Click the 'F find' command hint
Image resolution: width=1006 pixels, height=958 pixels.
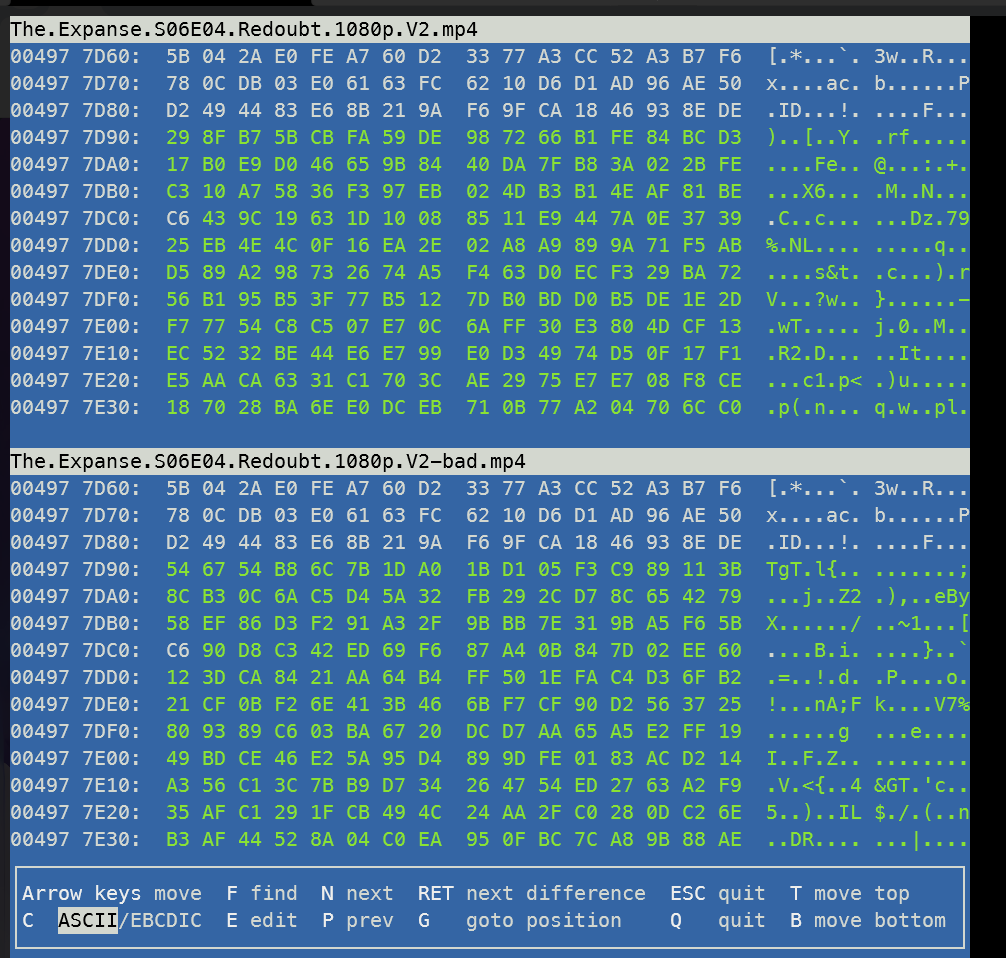point(262,893)
